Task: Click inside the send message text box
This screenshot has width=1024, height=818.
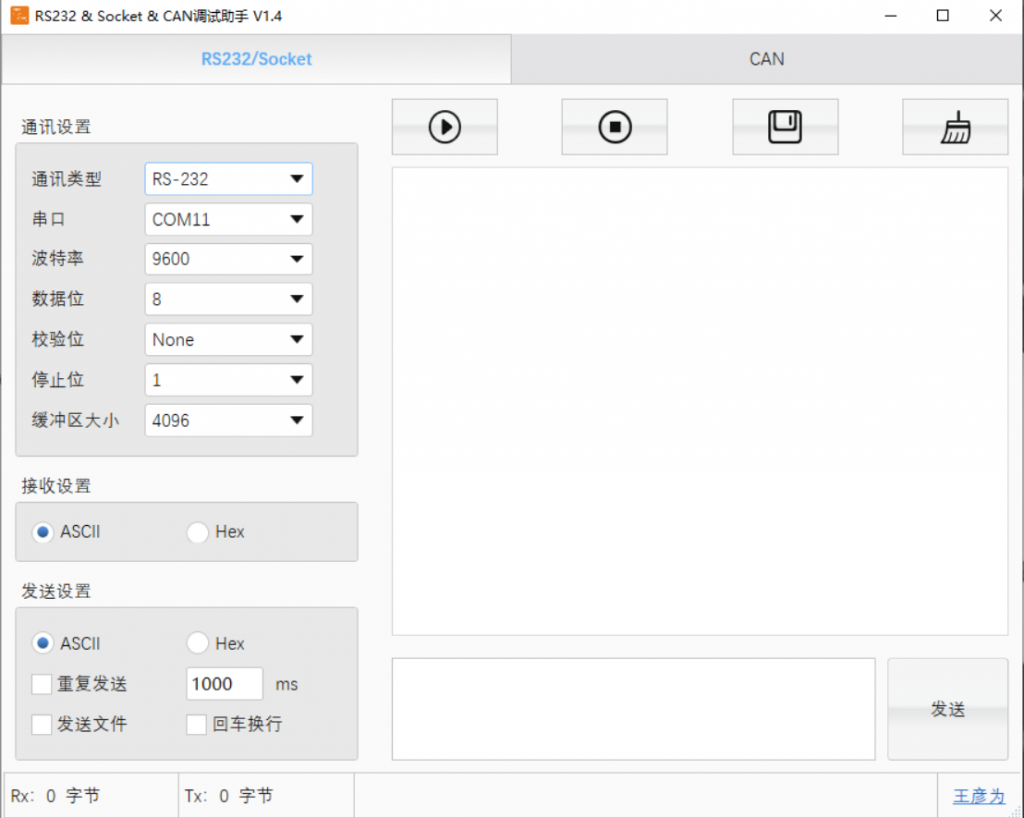Action: point(633,709)
